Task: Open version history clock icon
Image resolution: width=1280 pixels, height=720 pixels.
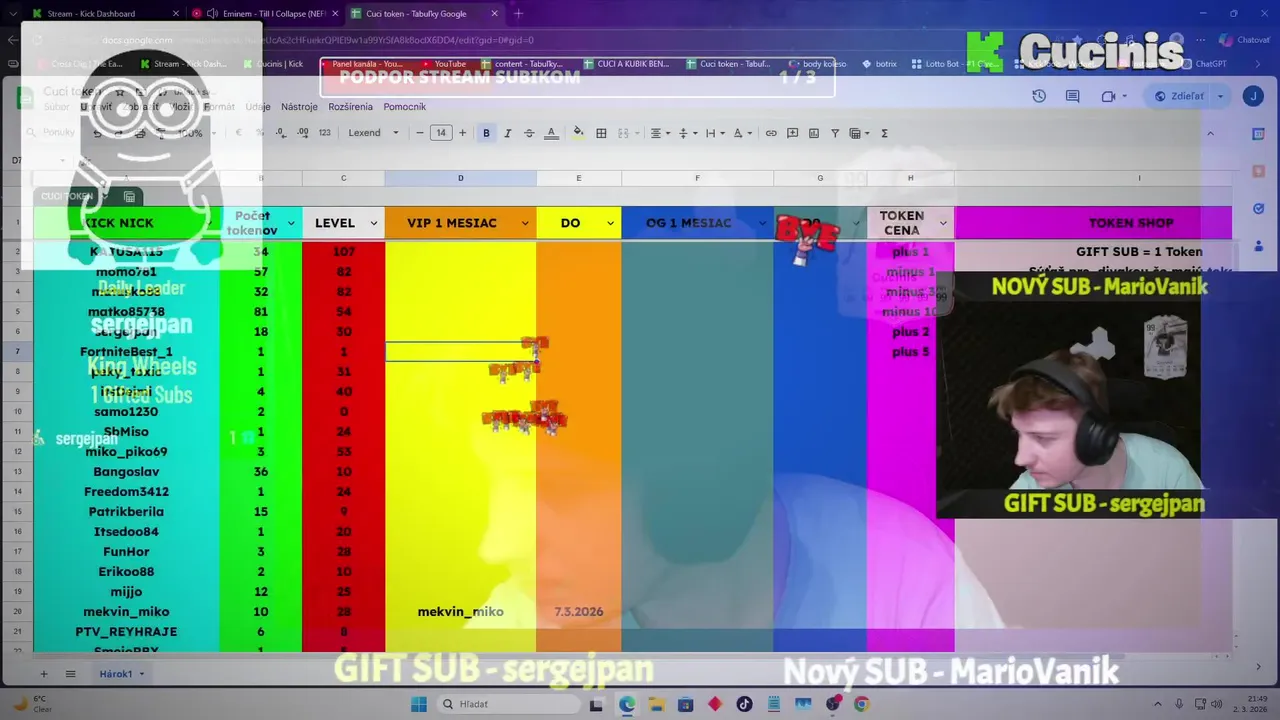Action: [x=1039, y=96]
